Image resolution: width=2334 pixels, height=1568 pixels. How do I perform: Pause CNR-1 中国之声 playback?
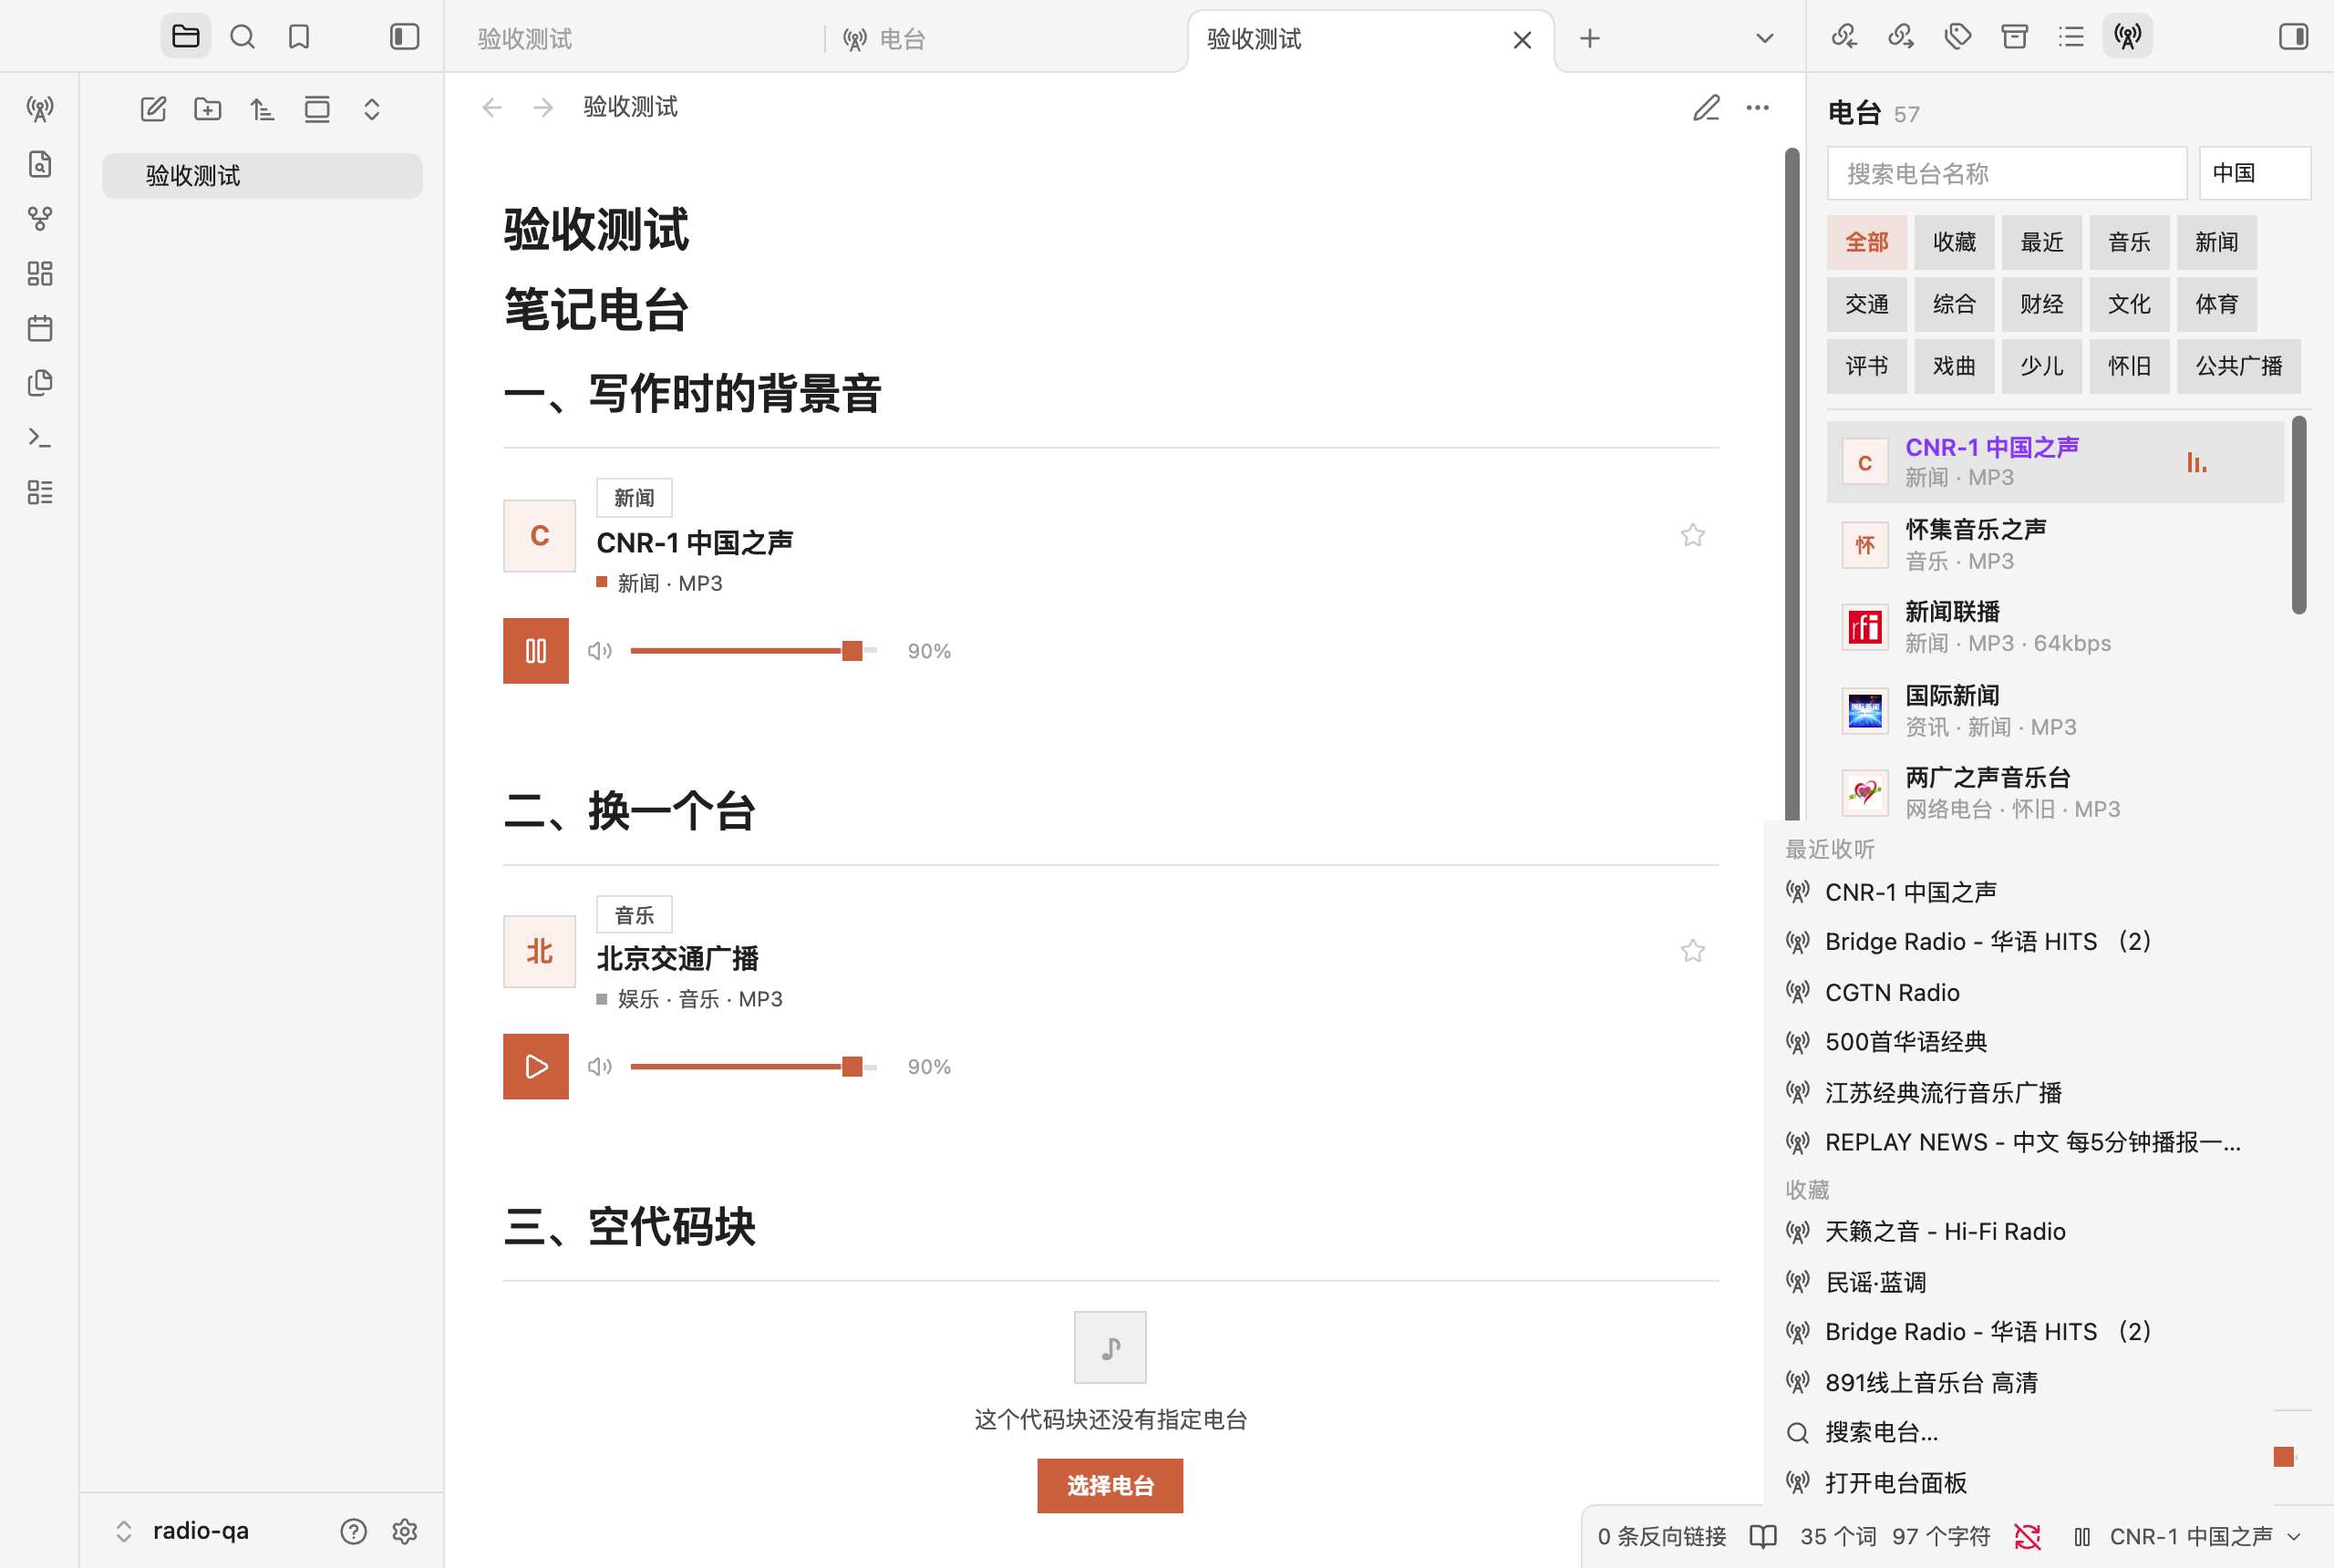point(536,651)
